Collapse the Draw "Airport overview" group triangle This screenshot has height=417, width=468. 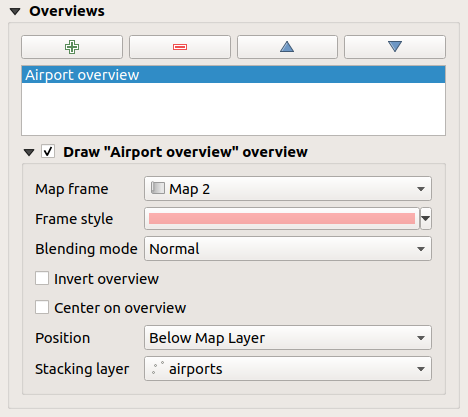coord(29,153)
